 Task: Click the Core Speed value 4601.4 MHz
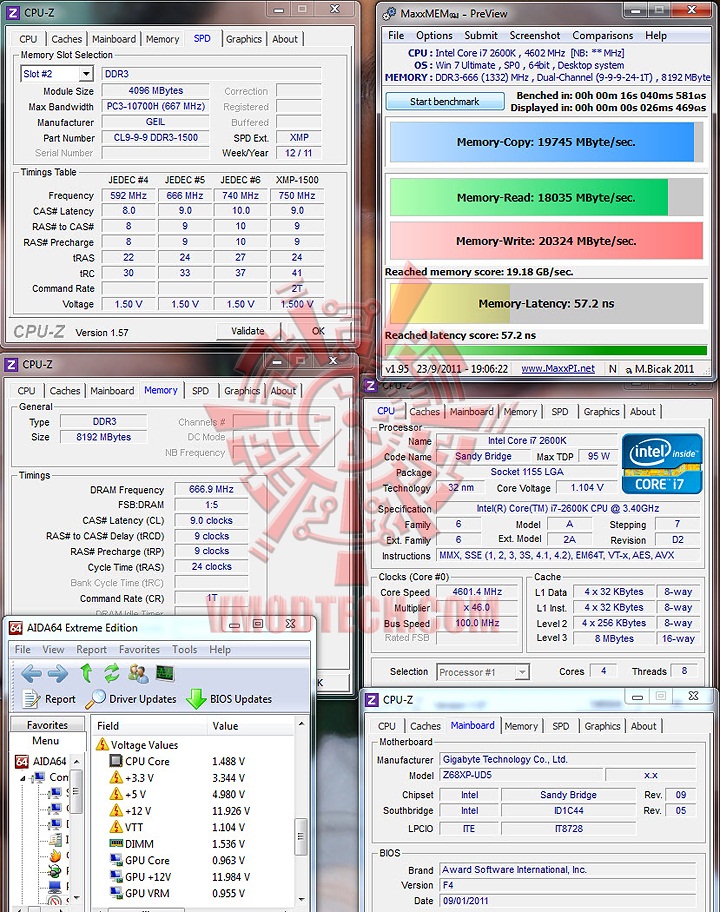click(477, 592)
